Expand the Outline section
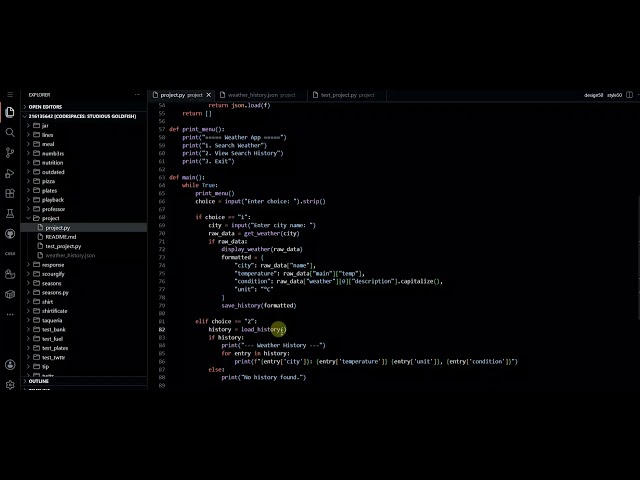 84,381
